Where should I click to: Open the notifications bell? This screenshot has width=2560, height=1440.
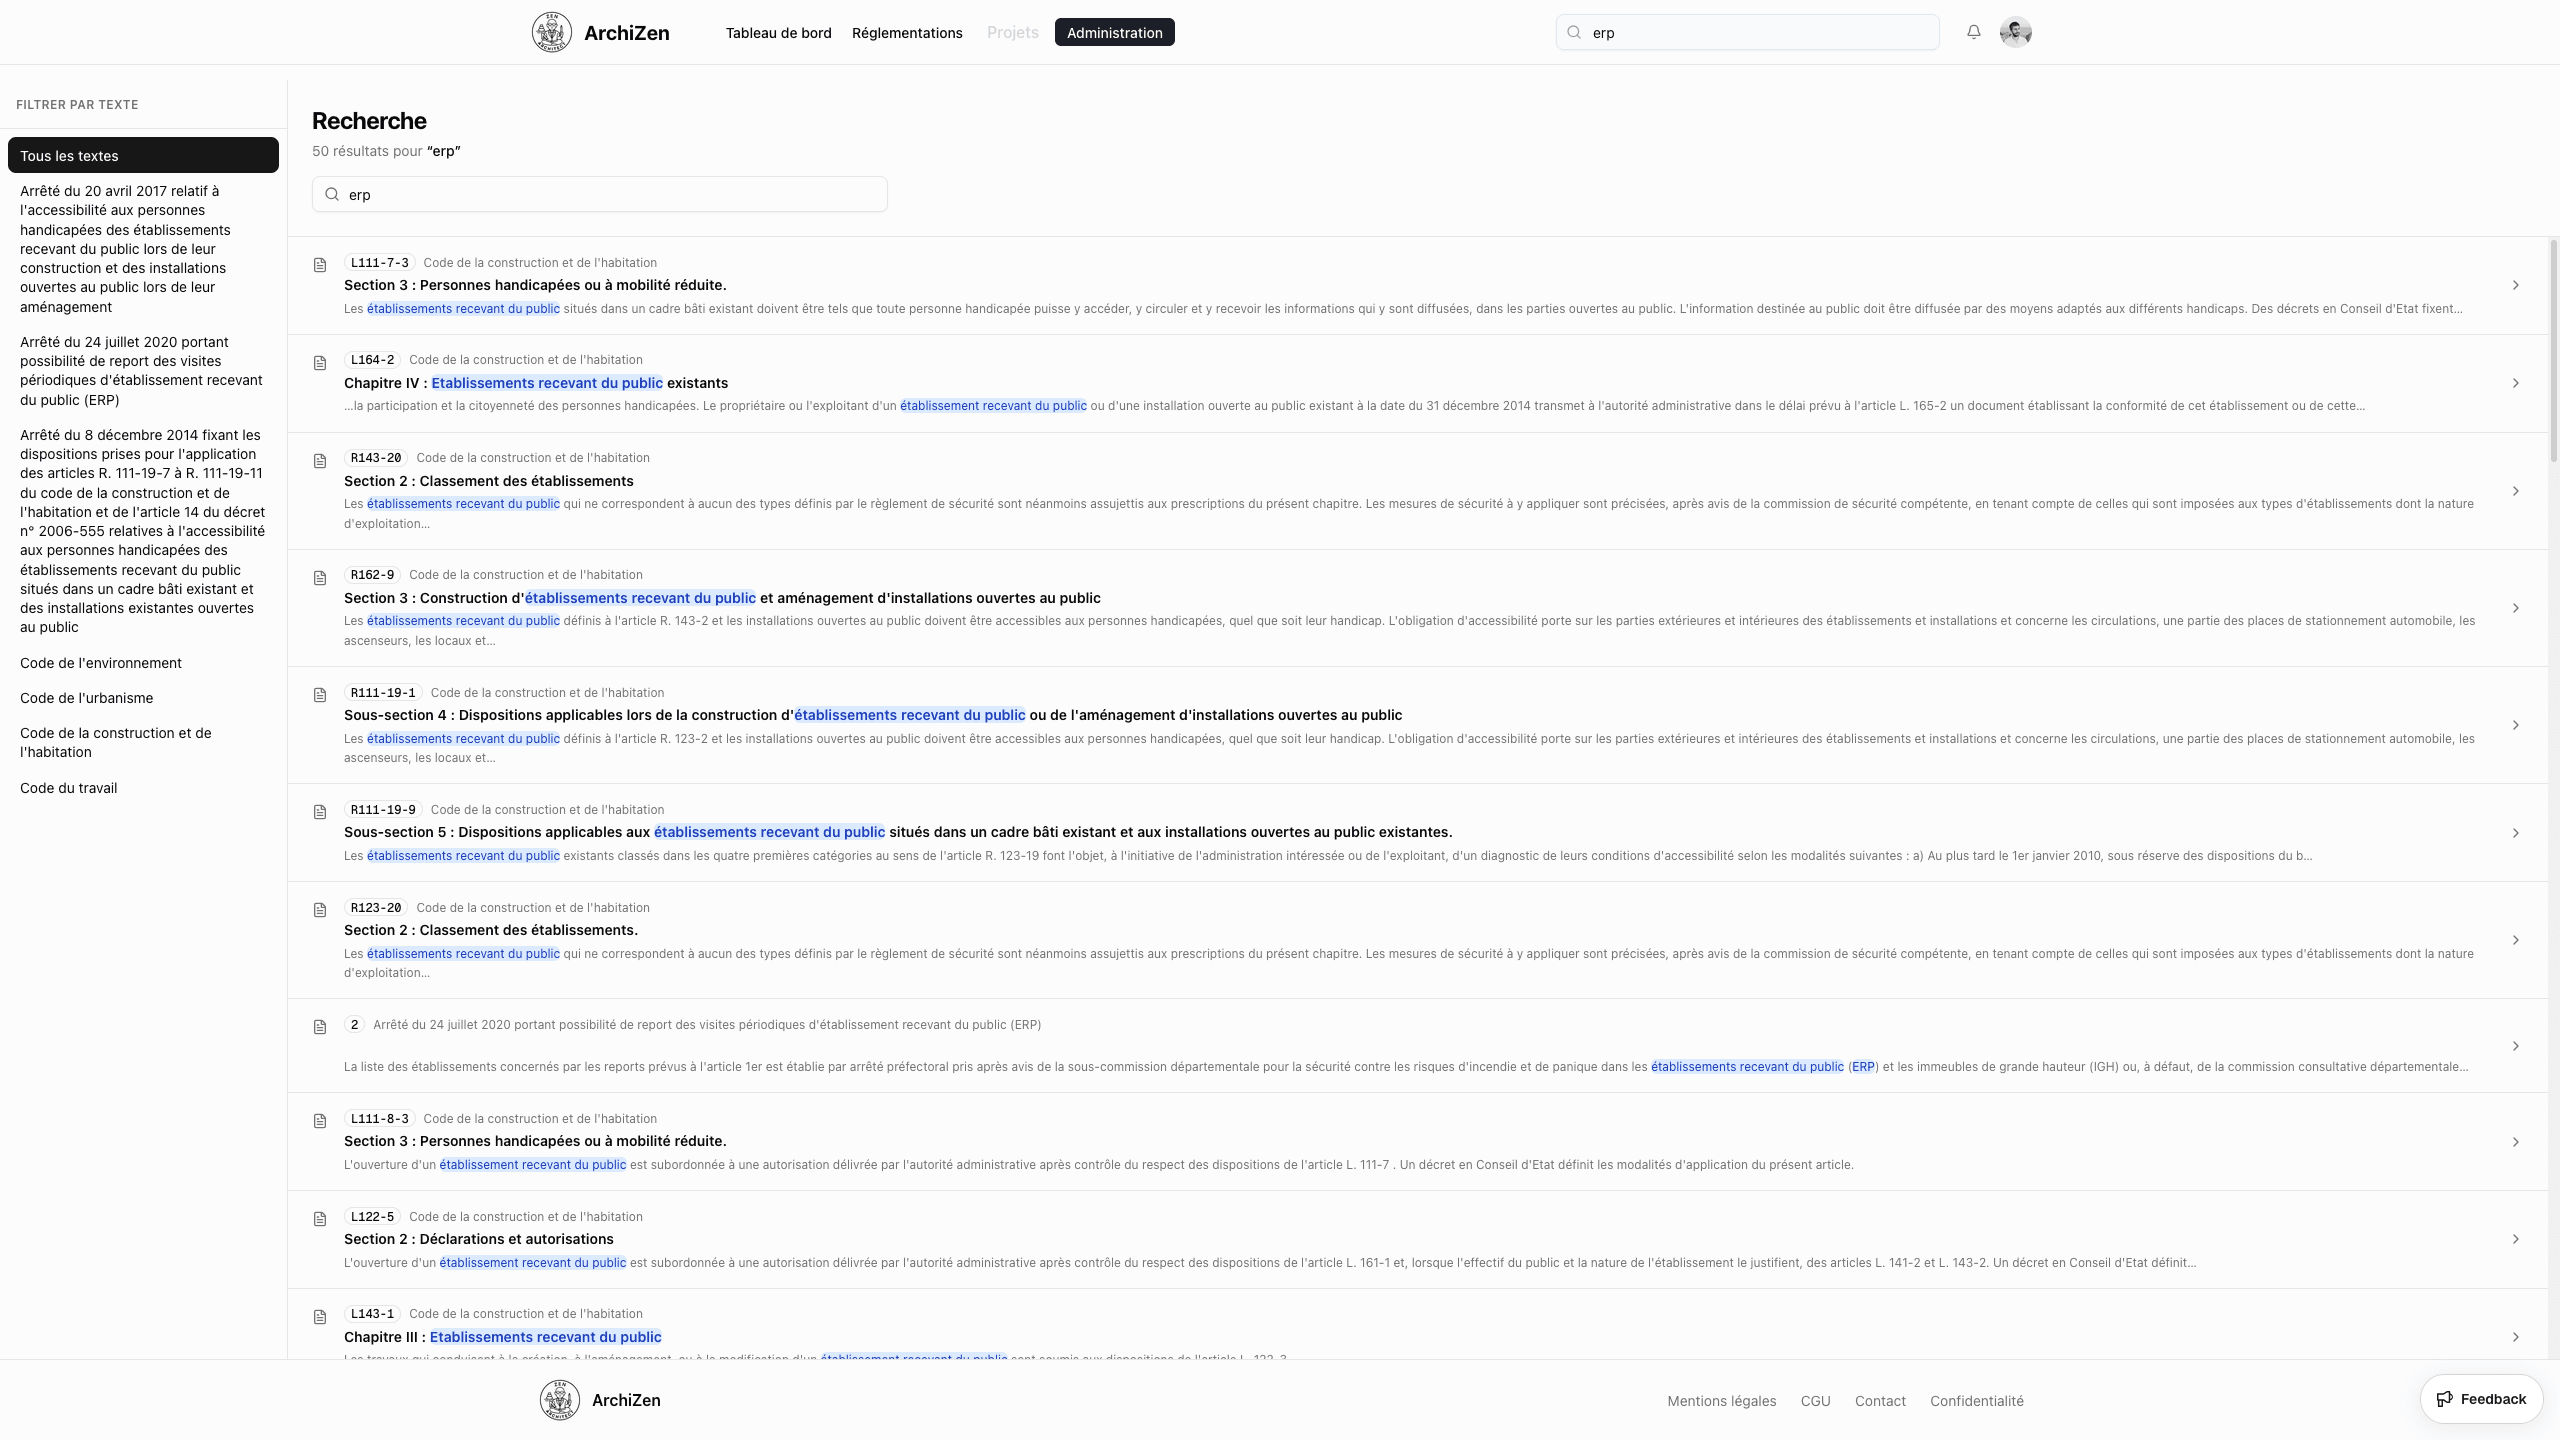tap(1973, 31)
